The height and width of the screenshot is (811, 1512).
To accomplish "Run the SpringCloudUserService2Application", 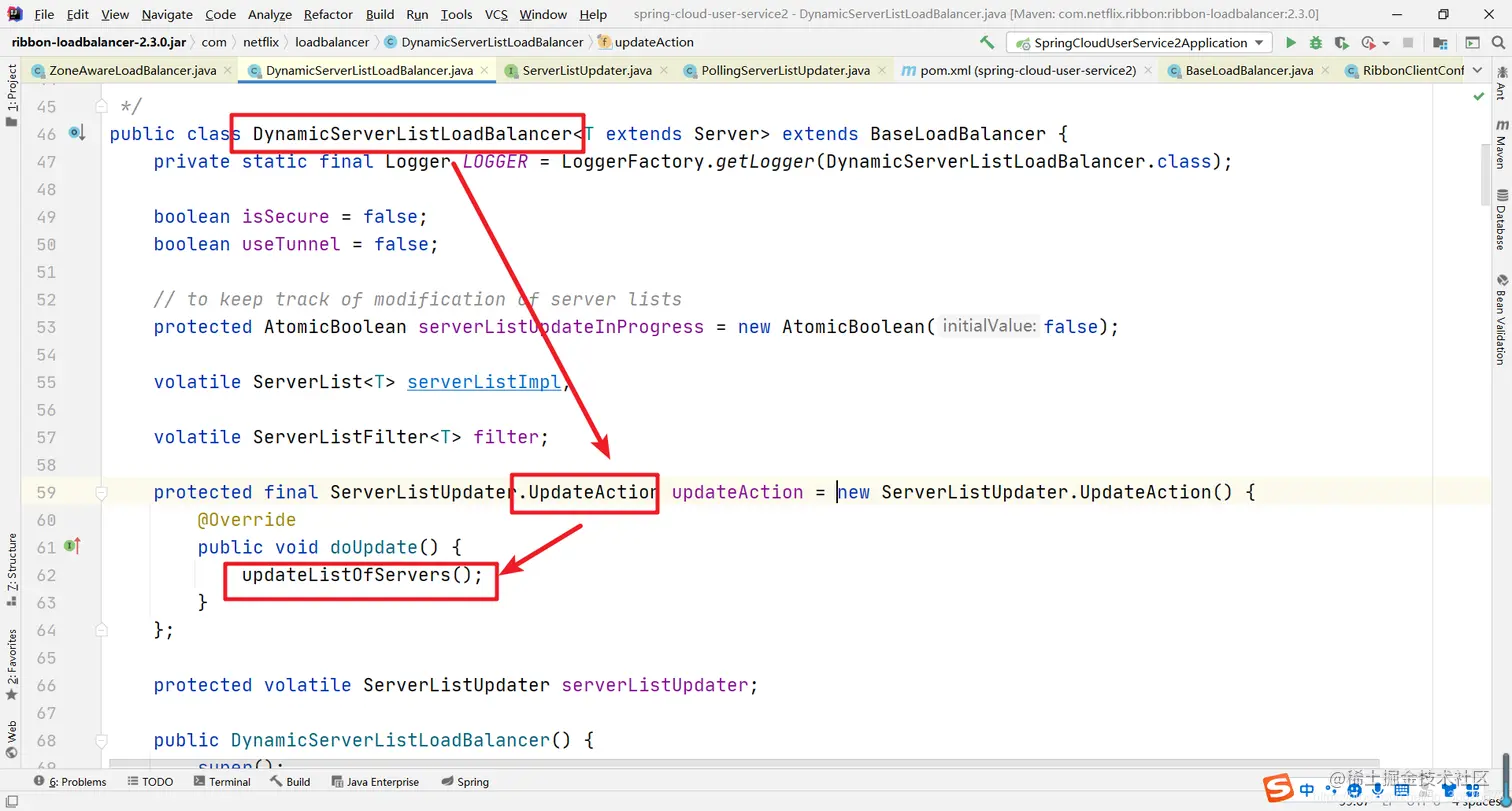I will pyautogui.click(x=1291, y=43).
